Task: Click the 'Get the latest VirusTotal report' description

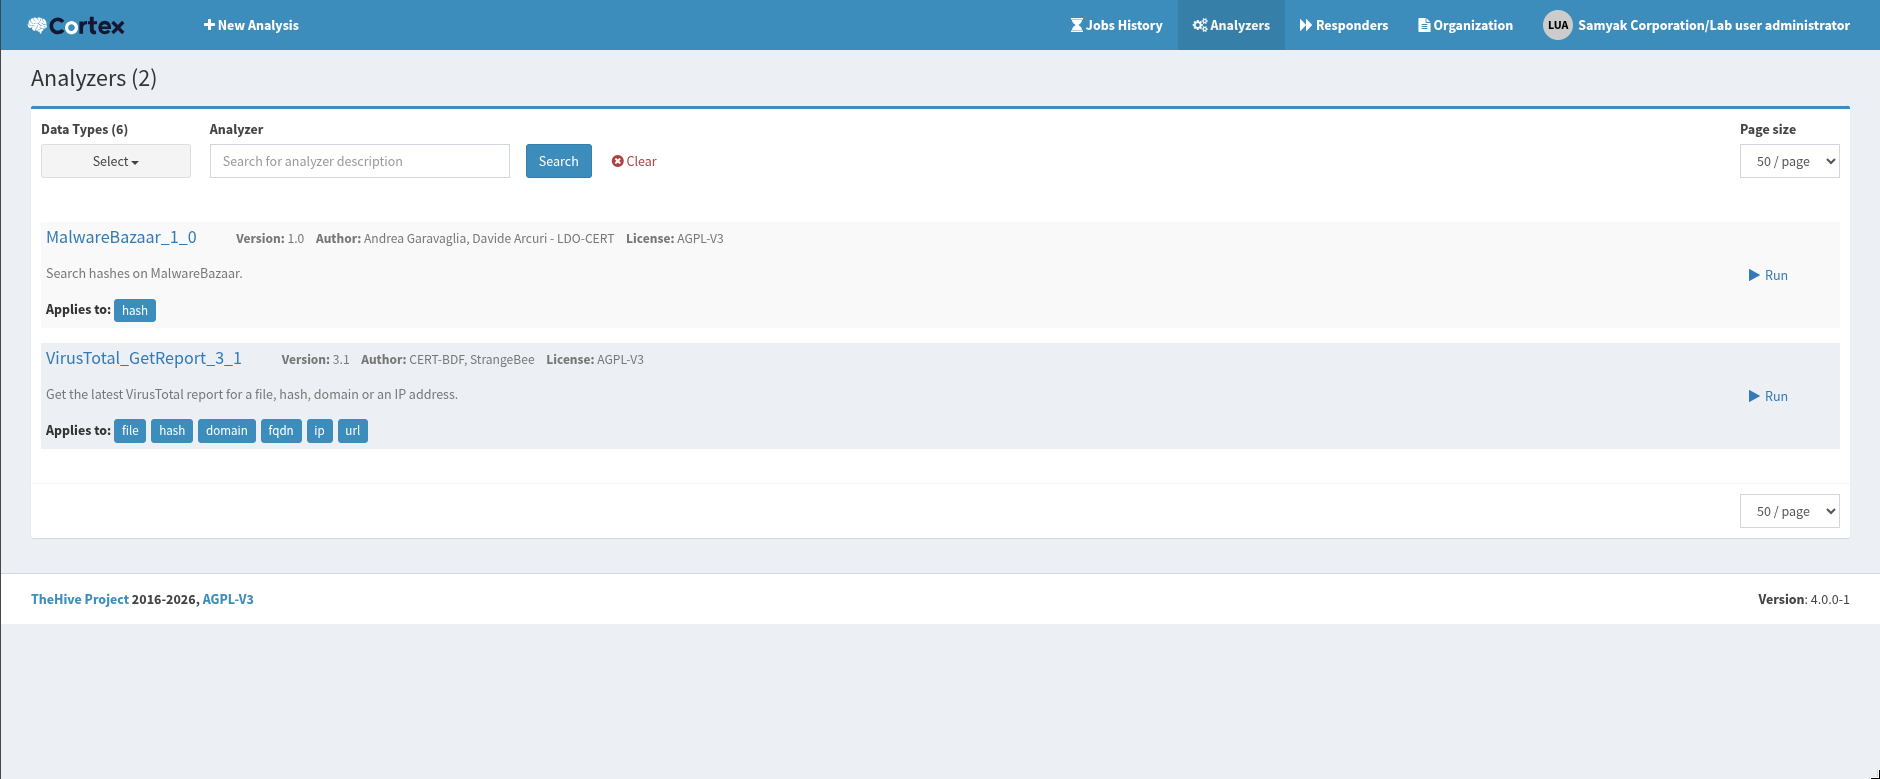Action: pos(252,394)
